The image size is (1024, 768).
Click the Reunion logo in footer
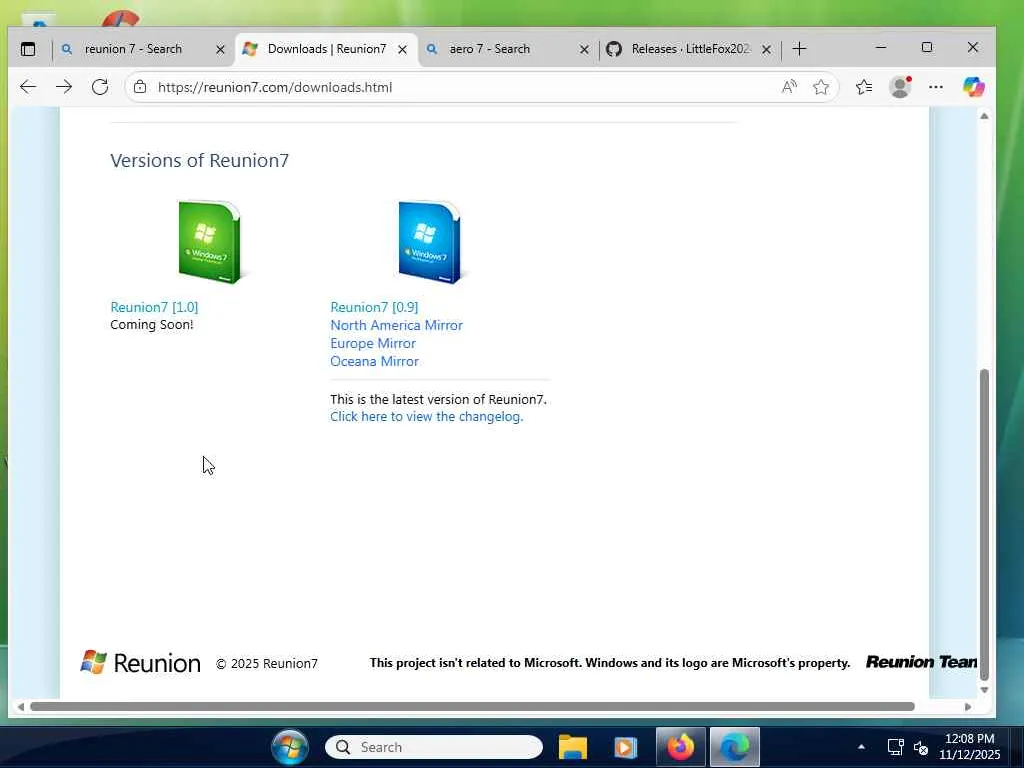coord(140,663)
